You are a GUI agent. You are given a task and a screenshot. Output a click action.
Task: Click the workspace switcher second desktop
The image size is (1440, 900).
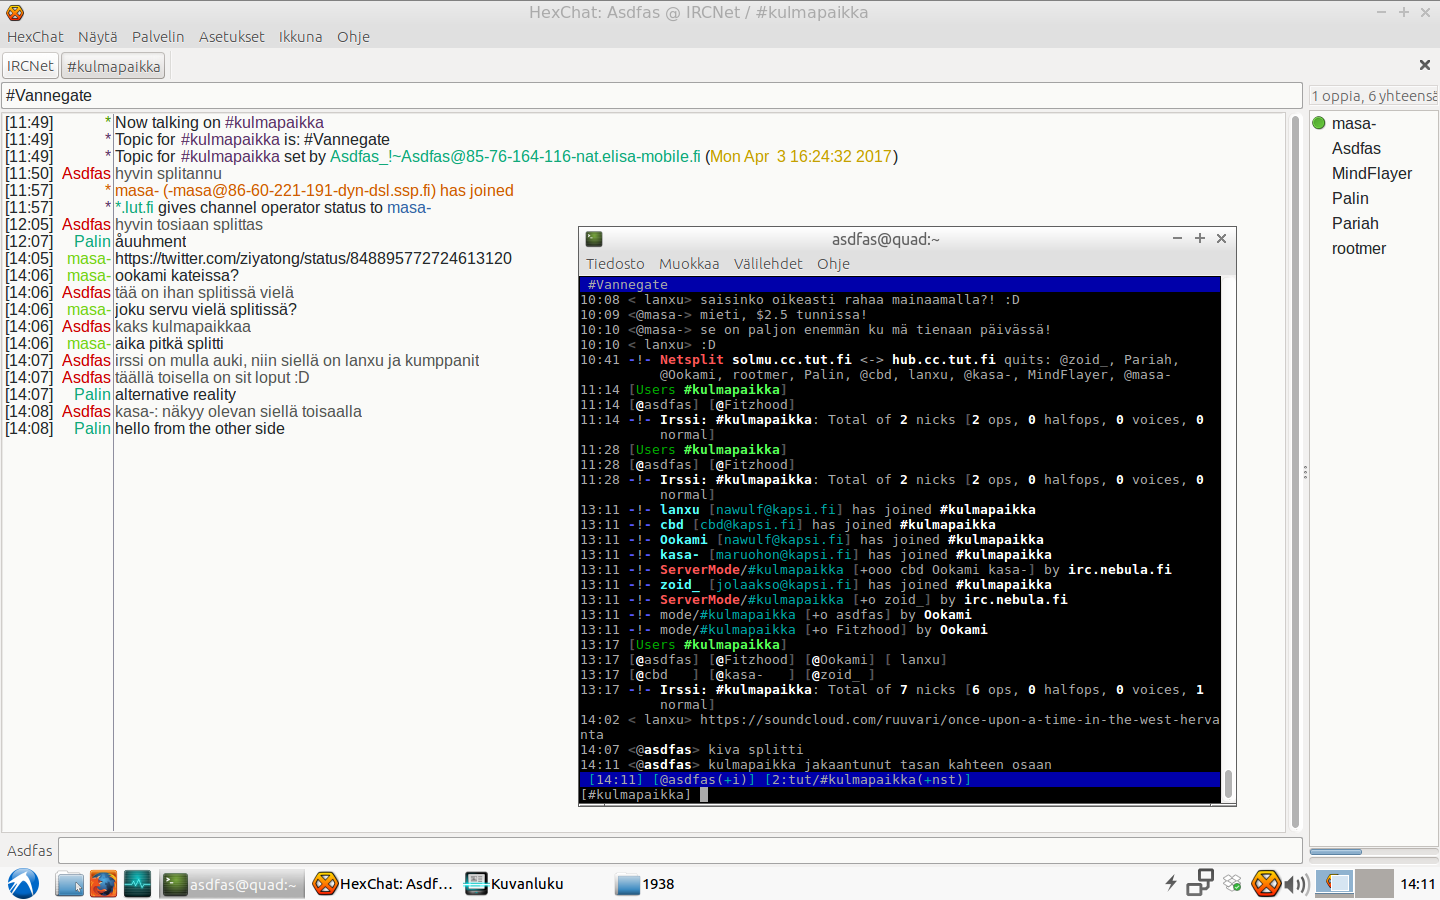coord(1374,883)
